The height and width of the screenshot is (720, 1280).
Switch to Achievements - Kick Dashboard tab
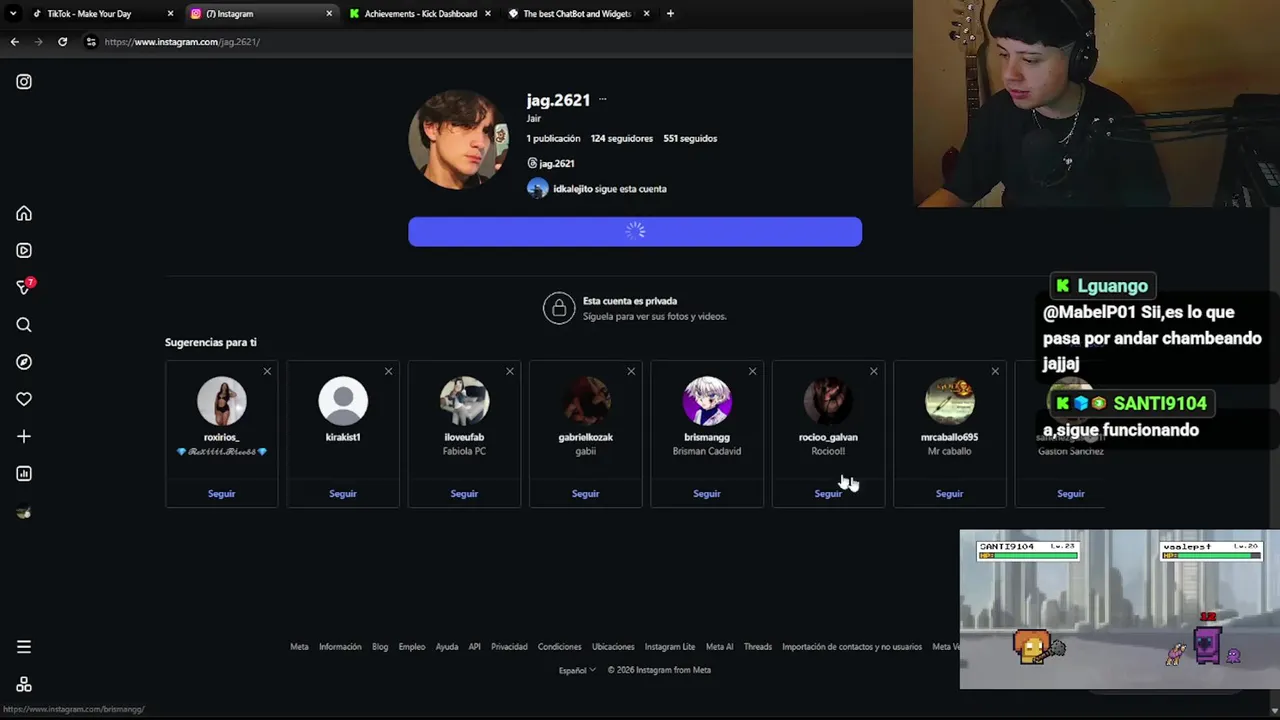[420, 13]
